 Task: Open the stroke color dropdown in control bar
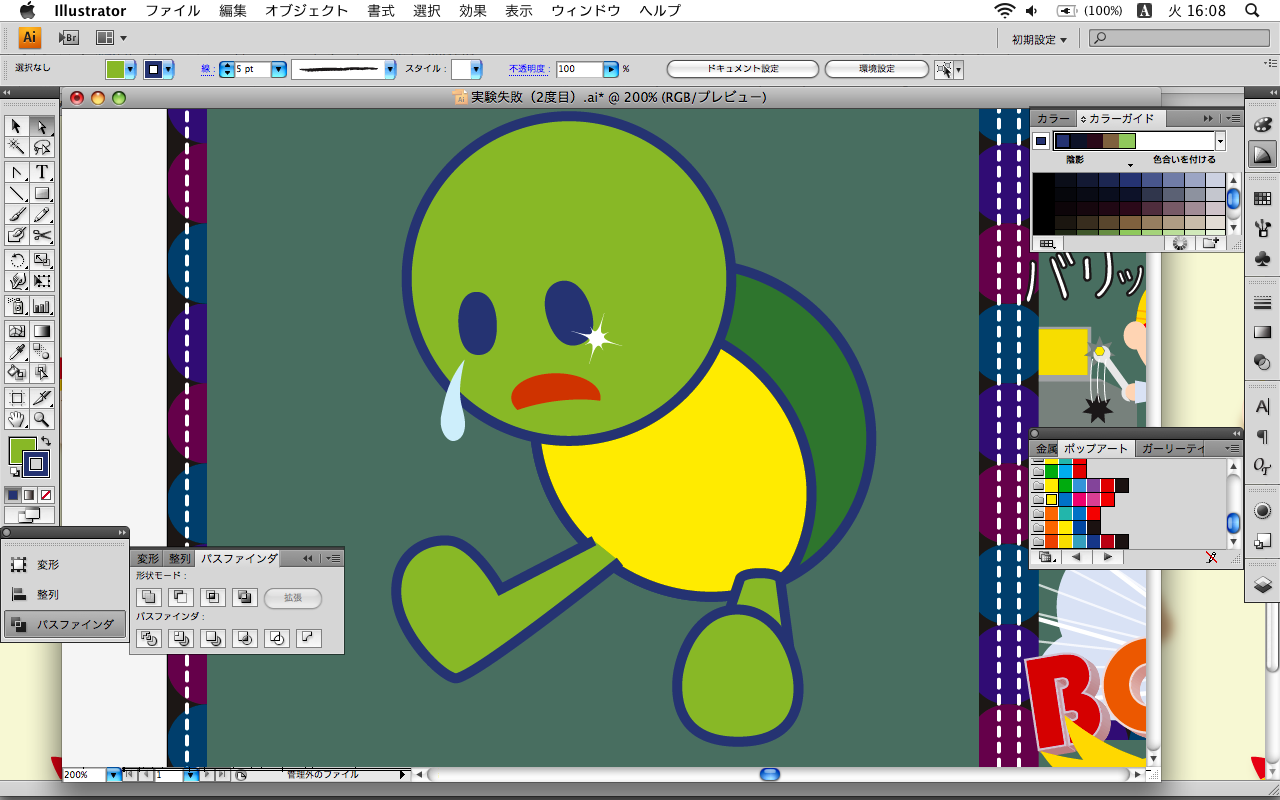(x=168, y=69)
